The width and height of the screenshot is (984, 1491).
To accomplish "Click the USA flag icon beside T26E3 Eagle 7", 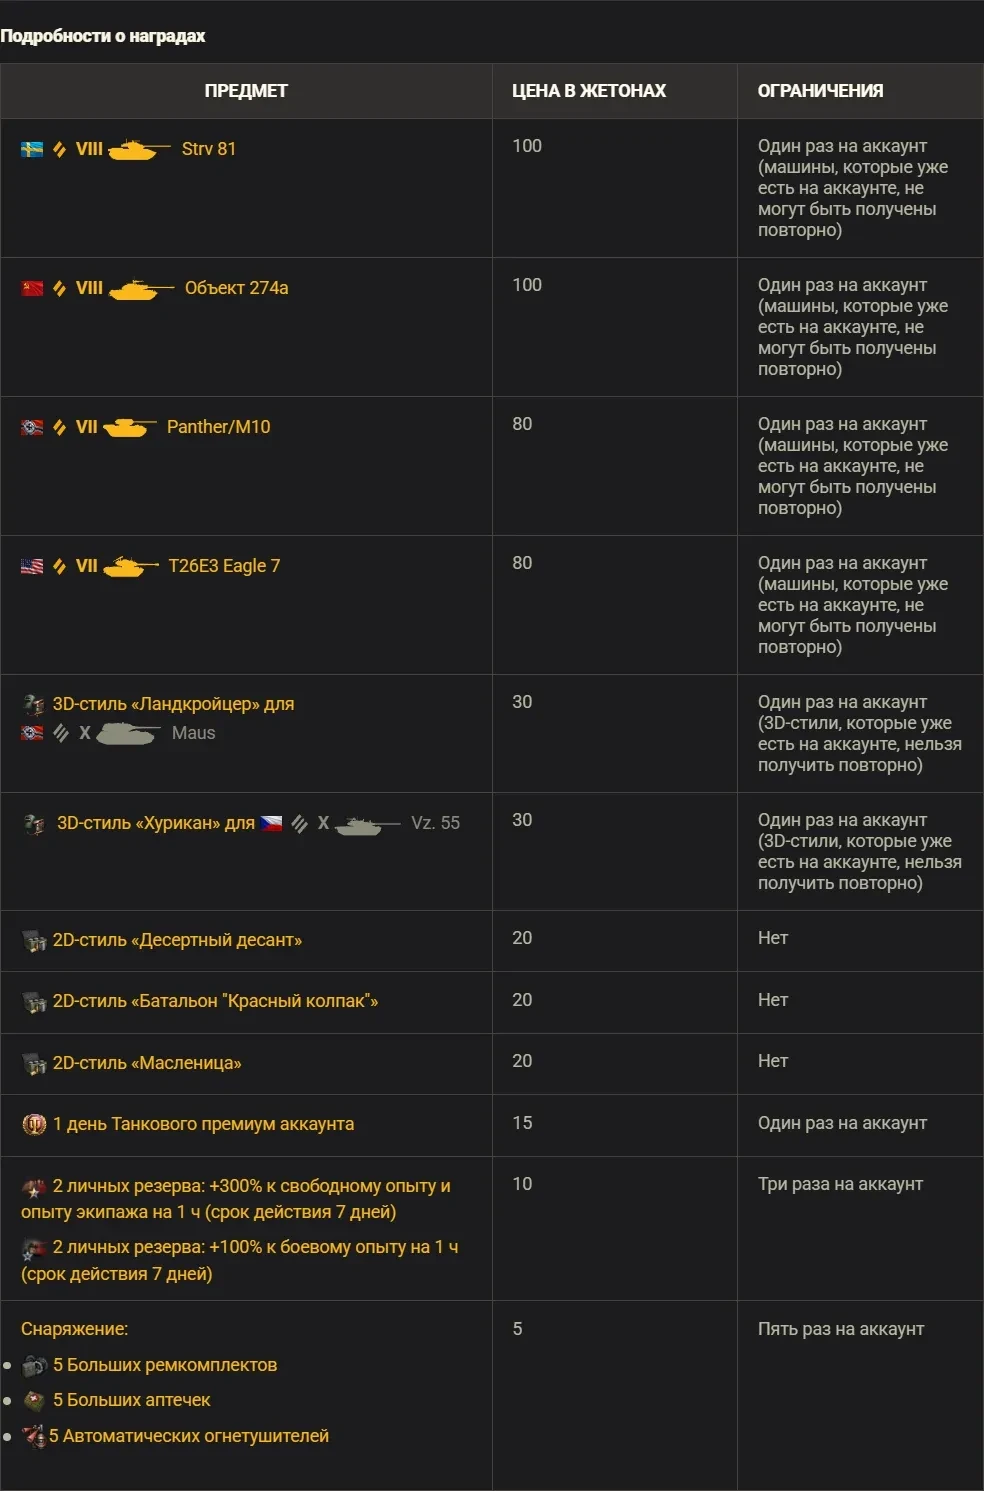I will 32,566.
